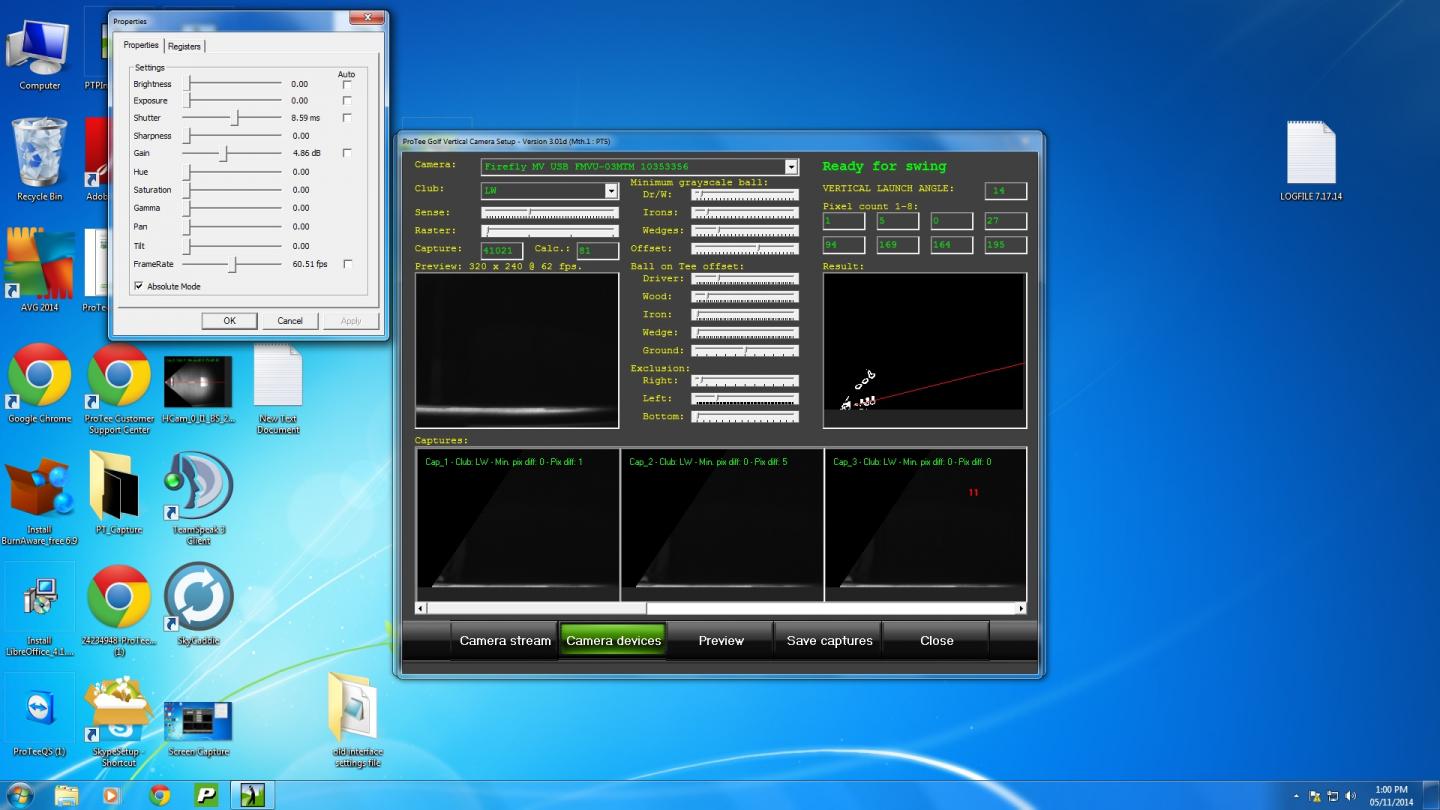
Task: Click the scroll right arrow under Captures
Action: point(1021,608)
